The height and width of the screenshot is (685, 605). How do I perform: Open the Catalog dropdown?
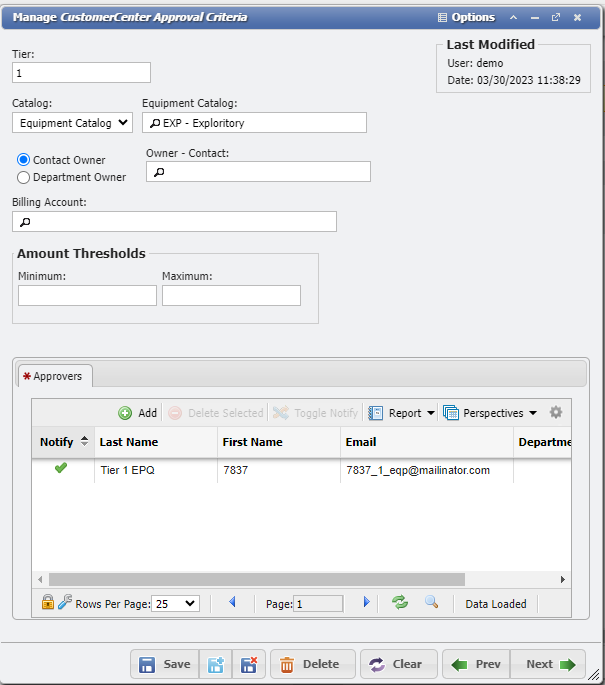click(72, 123)
